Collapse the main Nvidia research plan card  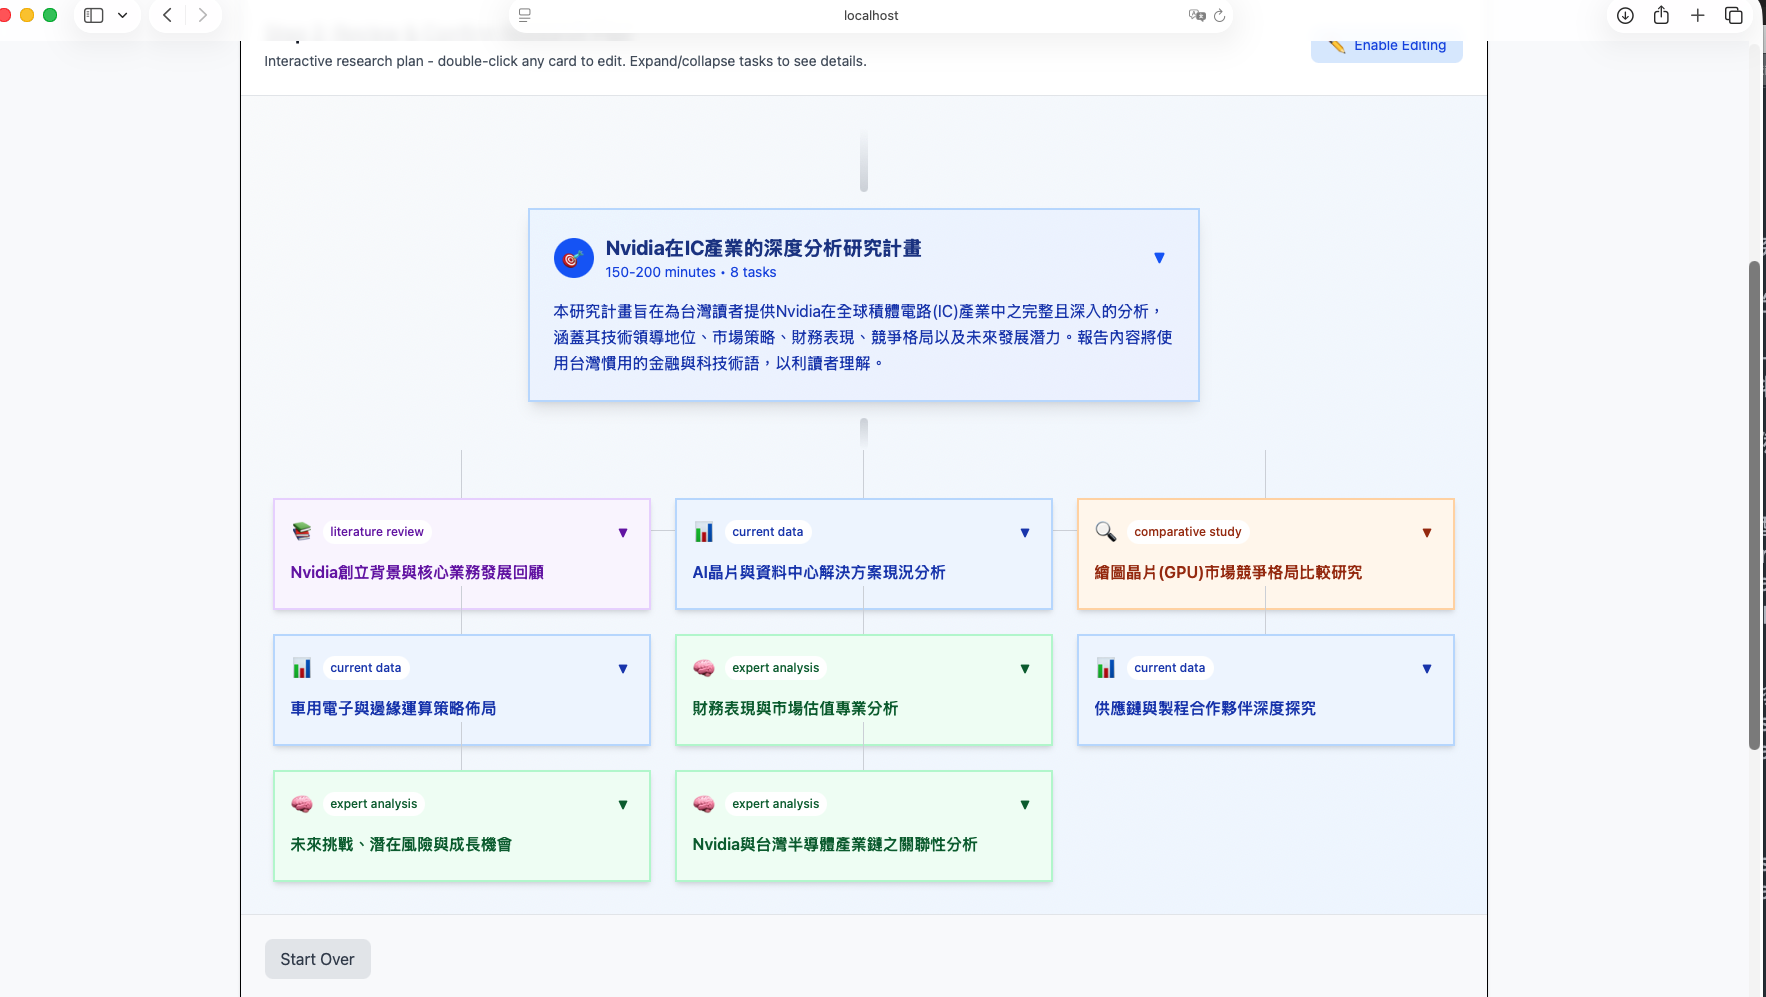click(x=1159, y=258)
